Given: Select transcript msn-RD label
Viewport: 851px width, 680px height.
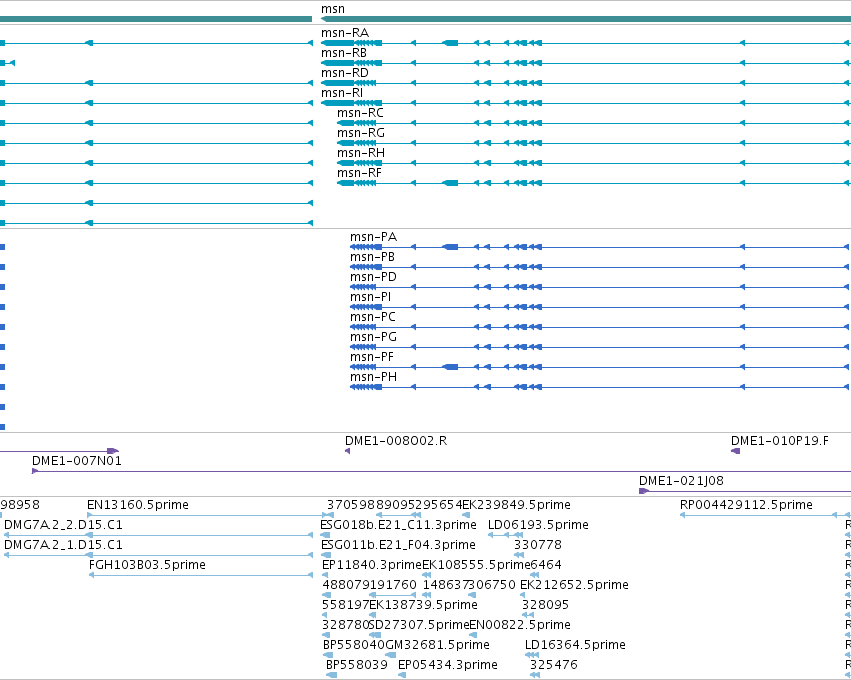Looking at the screenshot, I should 345,73.
